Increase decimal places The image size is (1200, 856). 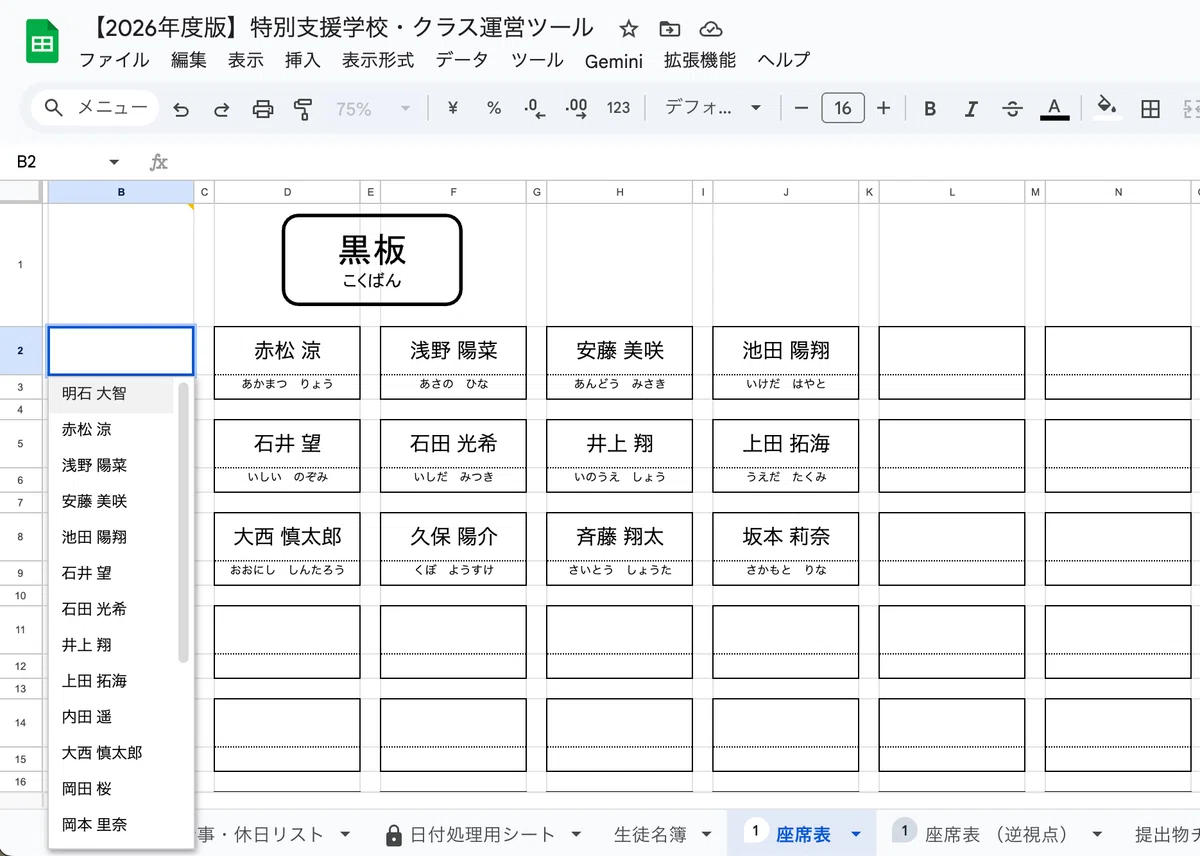577,108
